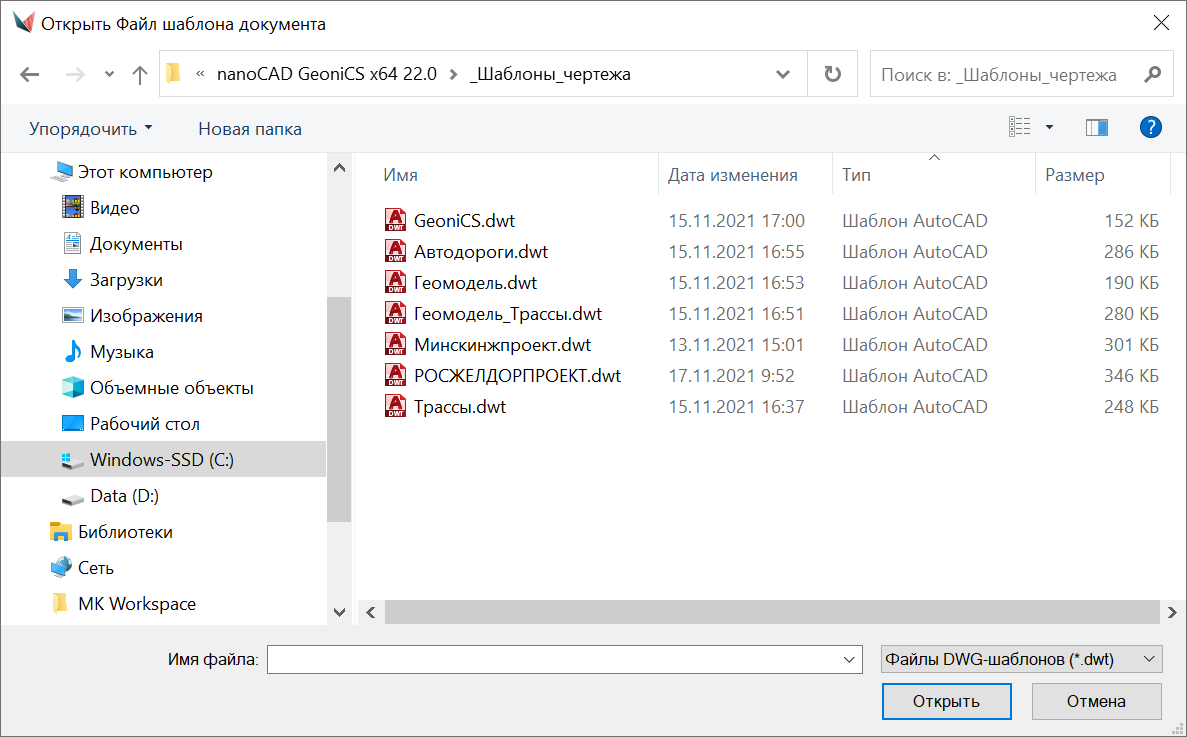Open Data (D:) drive in sidebar

(x=124, y=496)
